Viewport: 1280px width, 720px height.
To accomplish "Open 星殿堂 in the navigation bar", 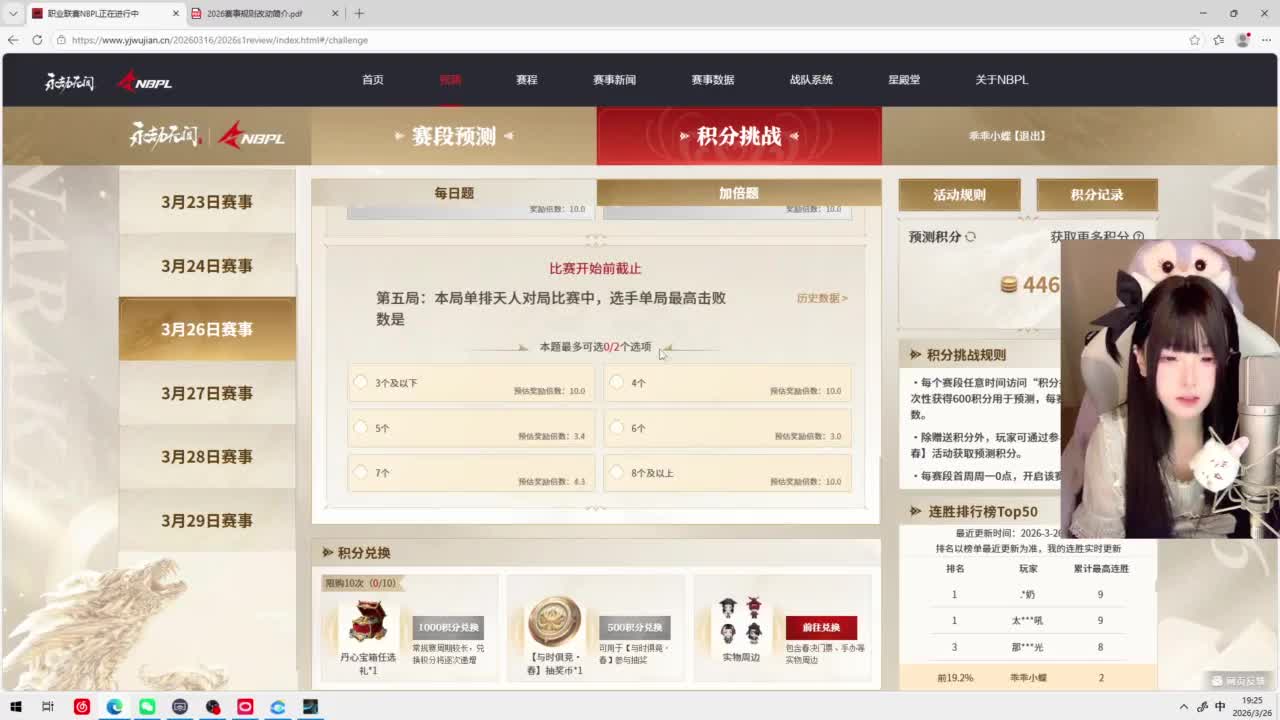I will click(904, 80).
